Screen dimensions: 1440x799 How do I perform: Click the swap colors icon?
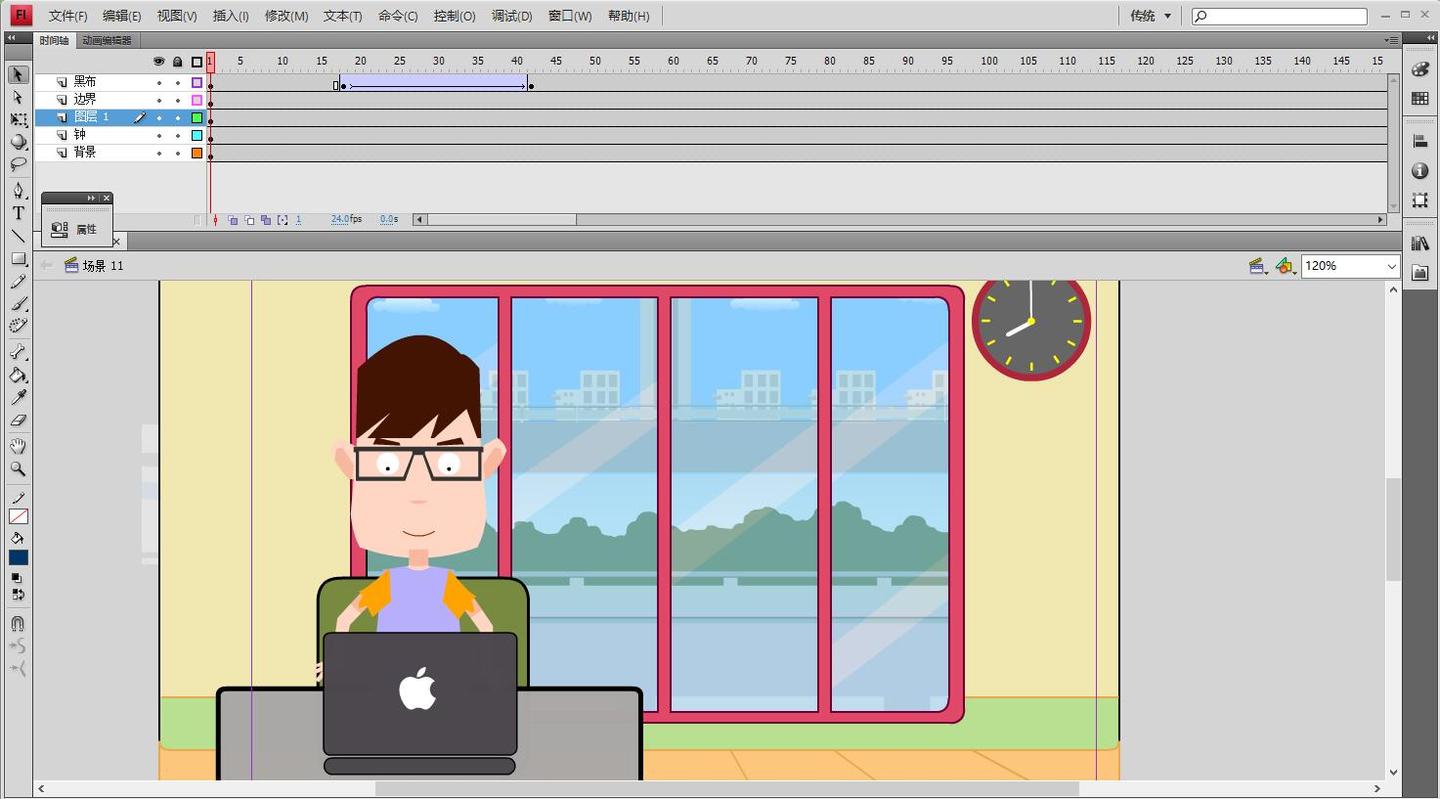(17, 594)
